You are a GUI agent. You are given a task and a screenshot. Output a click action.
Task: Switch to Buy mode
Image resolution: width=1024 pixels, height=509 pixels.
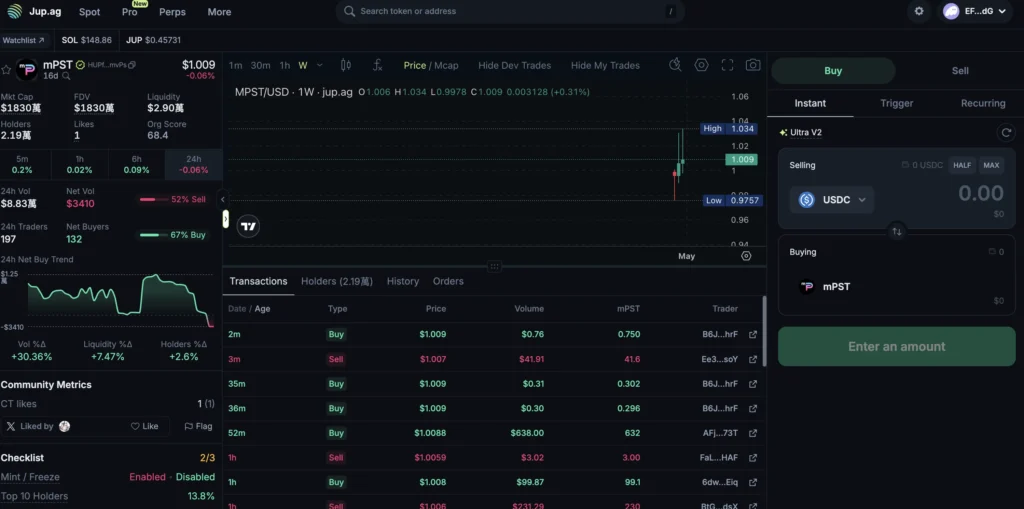[x=833, y=71]
